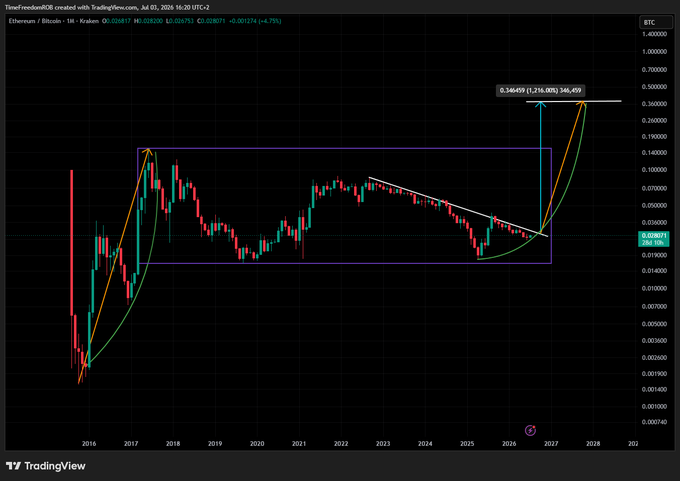This screenshot has width=680, height=481.
Task: Click the 2023 label on time axis
Action: [x=383, y=444]
